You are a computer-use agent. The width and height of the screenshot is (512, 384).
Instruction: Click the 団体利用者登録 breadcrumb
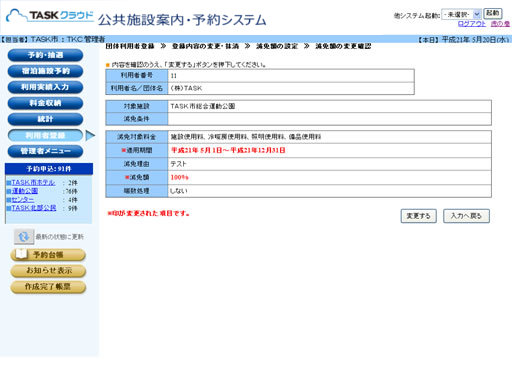tap(130, 46)
